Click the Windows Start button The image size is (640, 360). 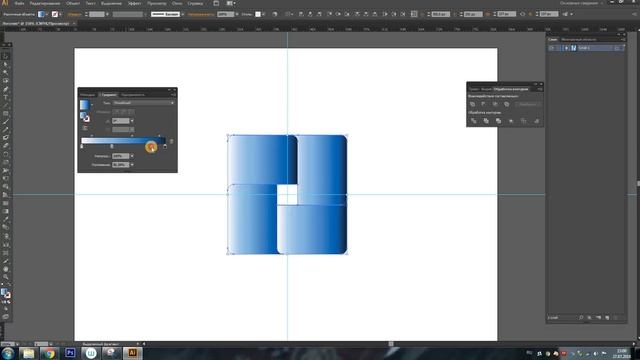8,353
